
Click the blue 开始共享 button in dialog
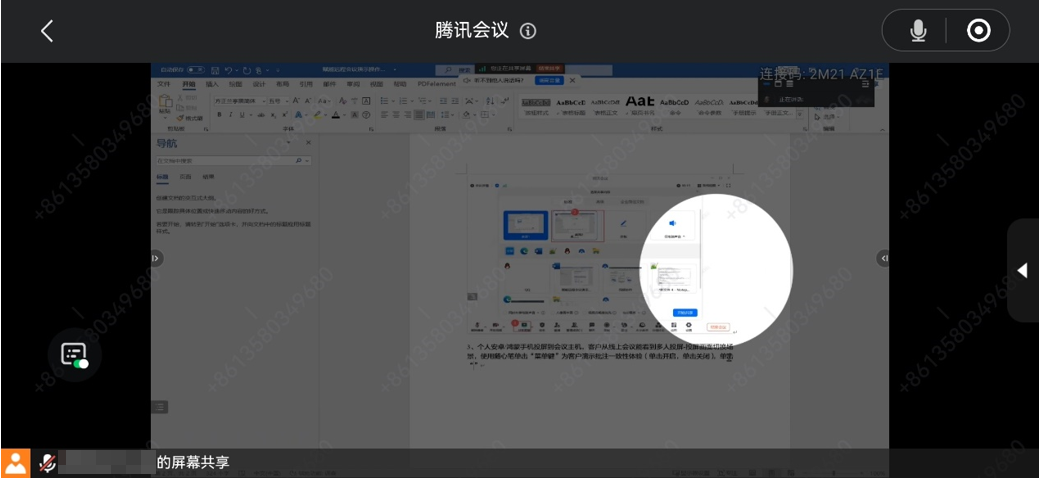click(x=685, y=313)
